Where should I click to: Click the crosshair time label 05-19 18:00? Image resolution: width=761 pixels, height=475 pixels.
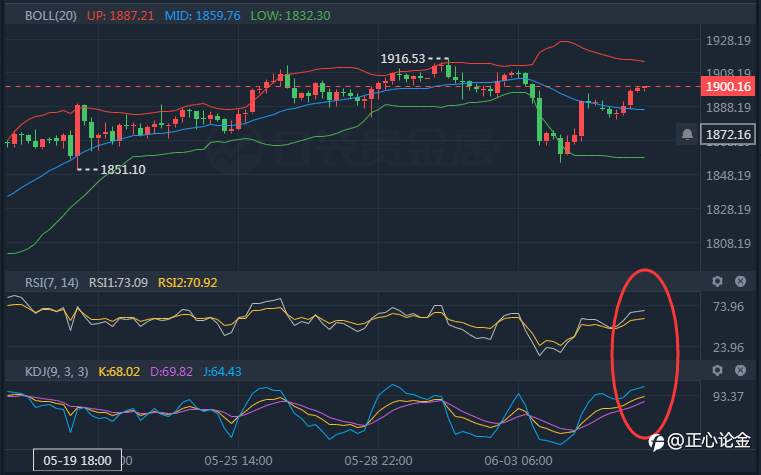(x=77, y=460)
